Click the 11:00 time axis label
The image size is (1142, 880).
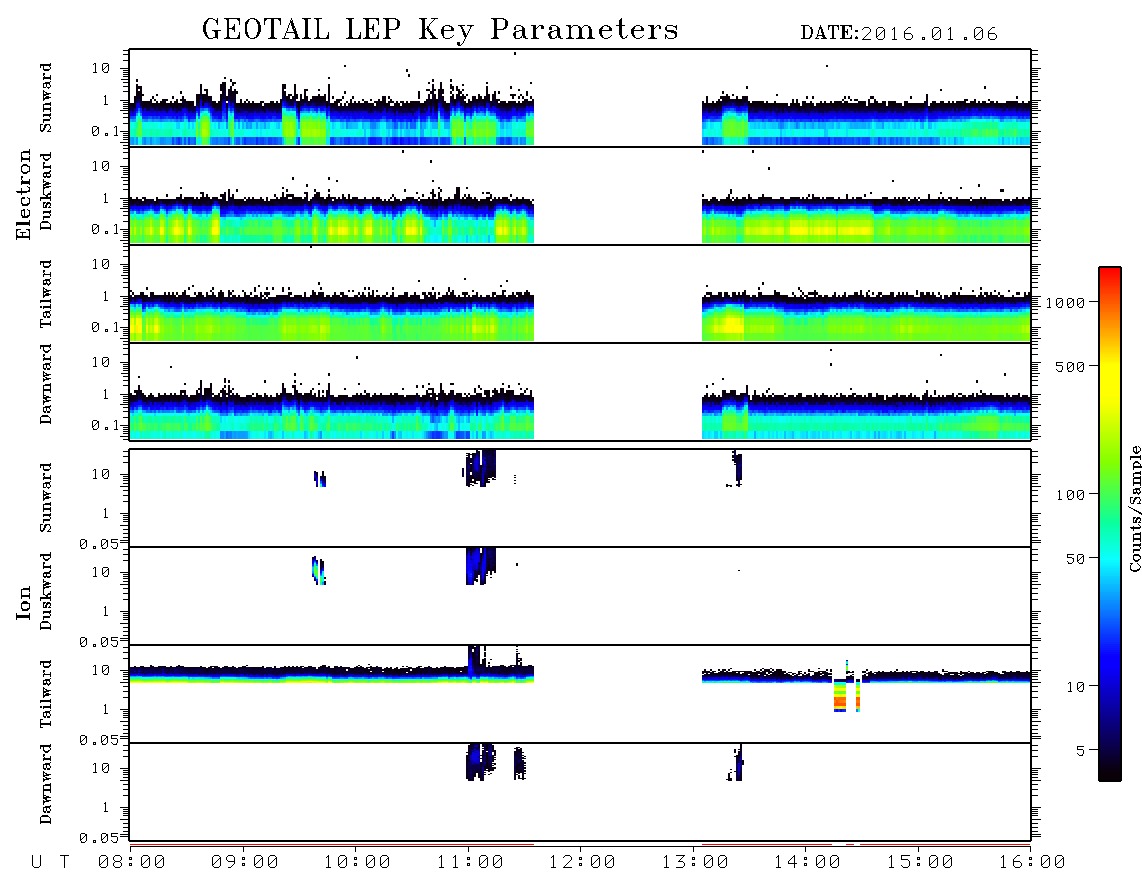(x=470, y=862)
